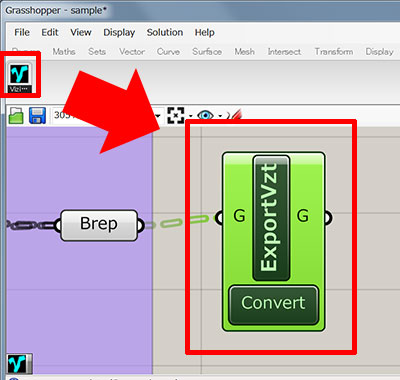
Task: Click the Brep output grip
Action: coord(141,225)
